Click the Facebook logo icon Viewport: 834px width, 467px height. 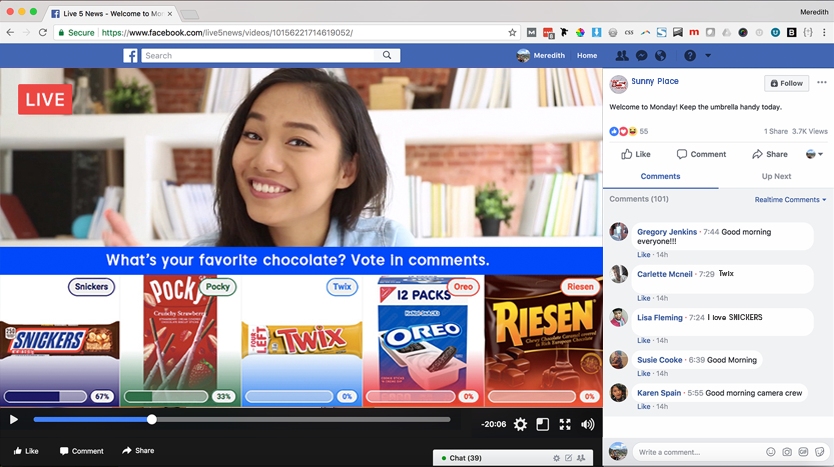tap(130, 55)
